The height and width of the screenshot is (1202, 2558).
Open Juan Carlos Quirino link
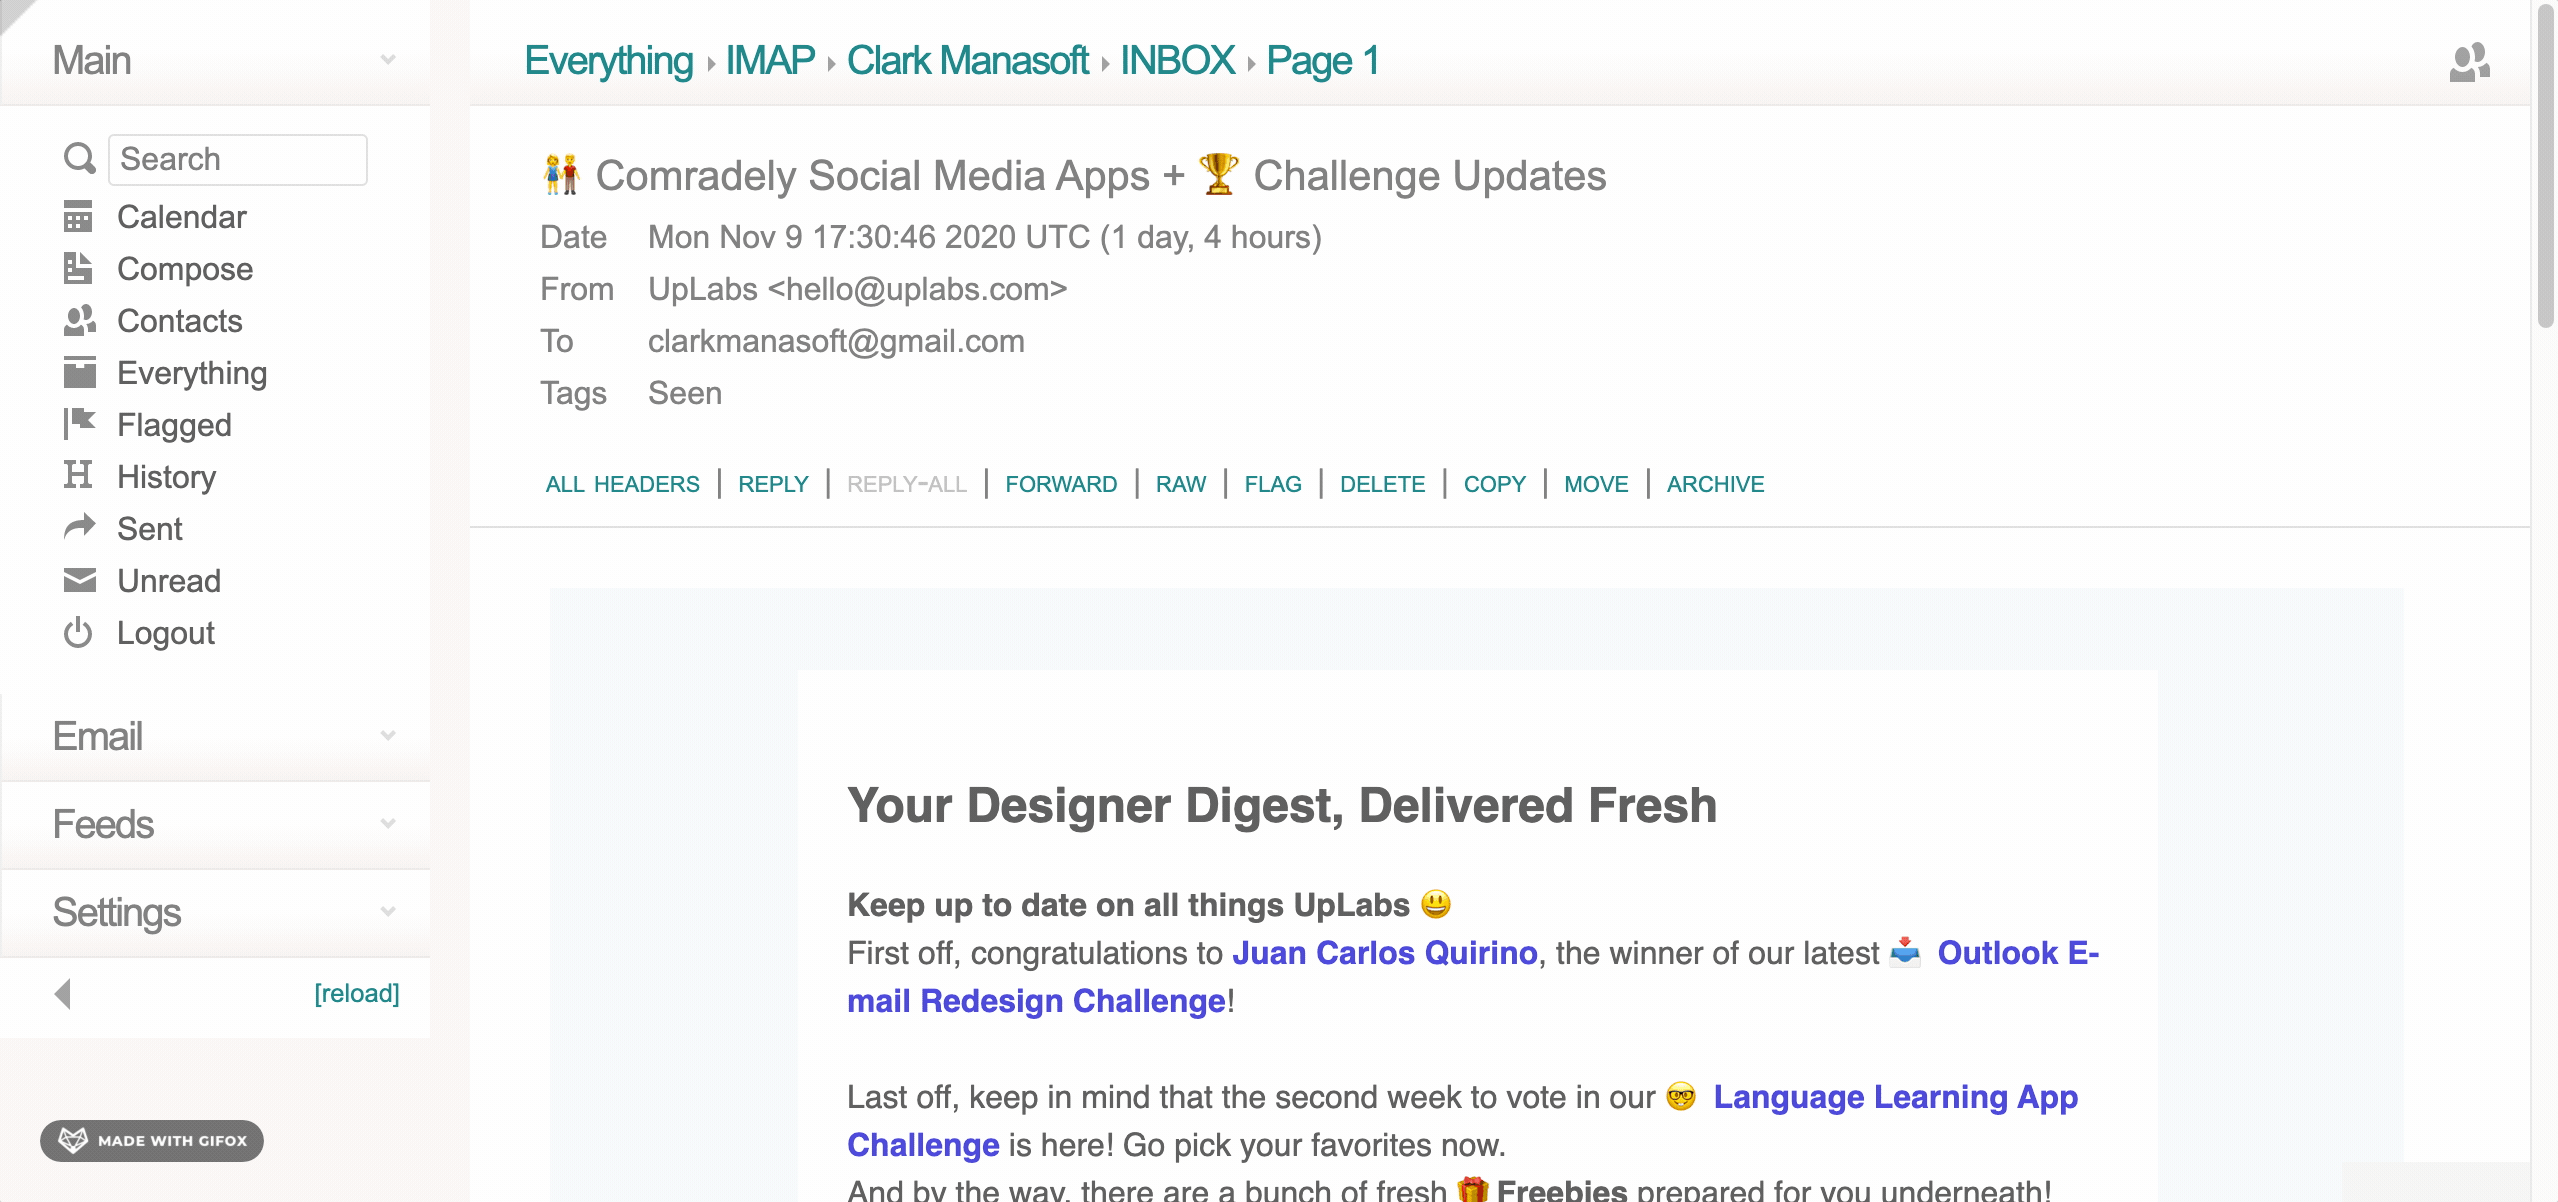1384,953
